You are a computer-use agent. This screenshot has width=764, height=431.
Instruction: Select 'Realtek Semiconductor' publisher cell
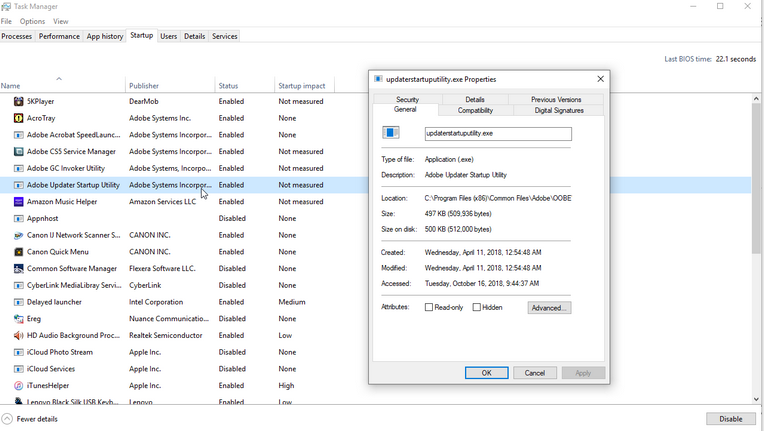coord(166,336)
